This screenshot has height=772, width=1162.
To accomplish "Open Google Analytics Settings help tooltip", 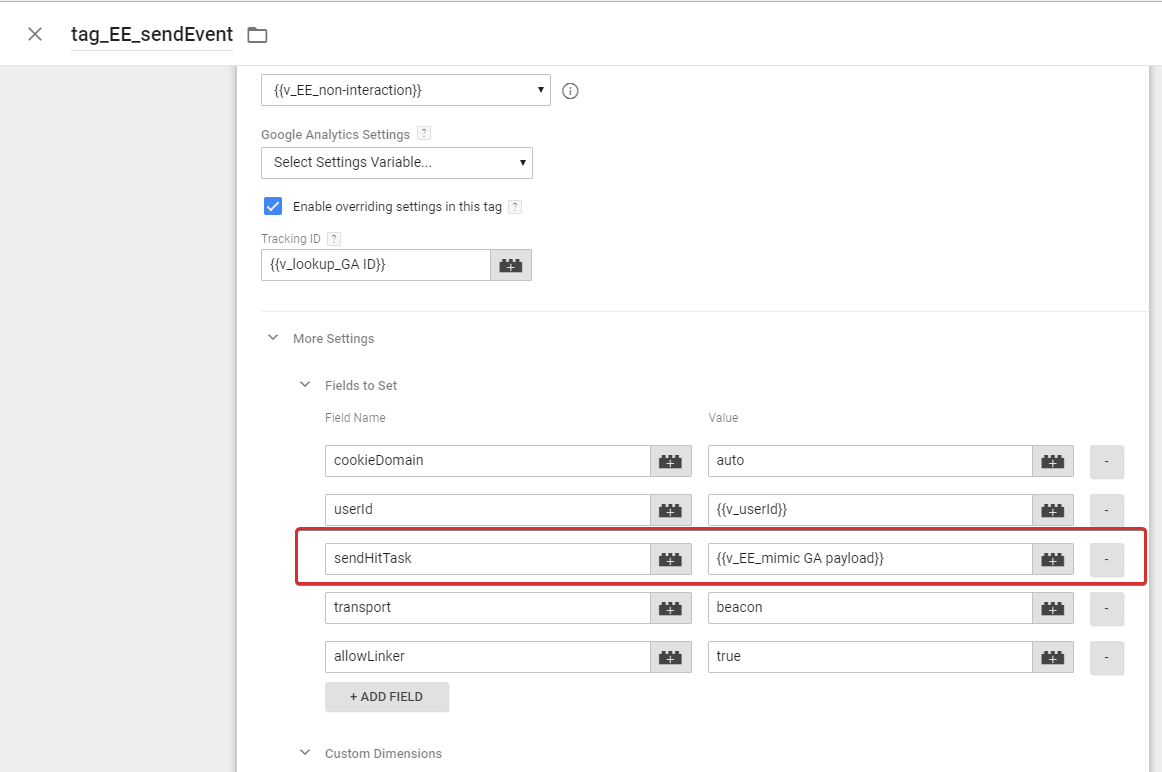I will point(423,132).
